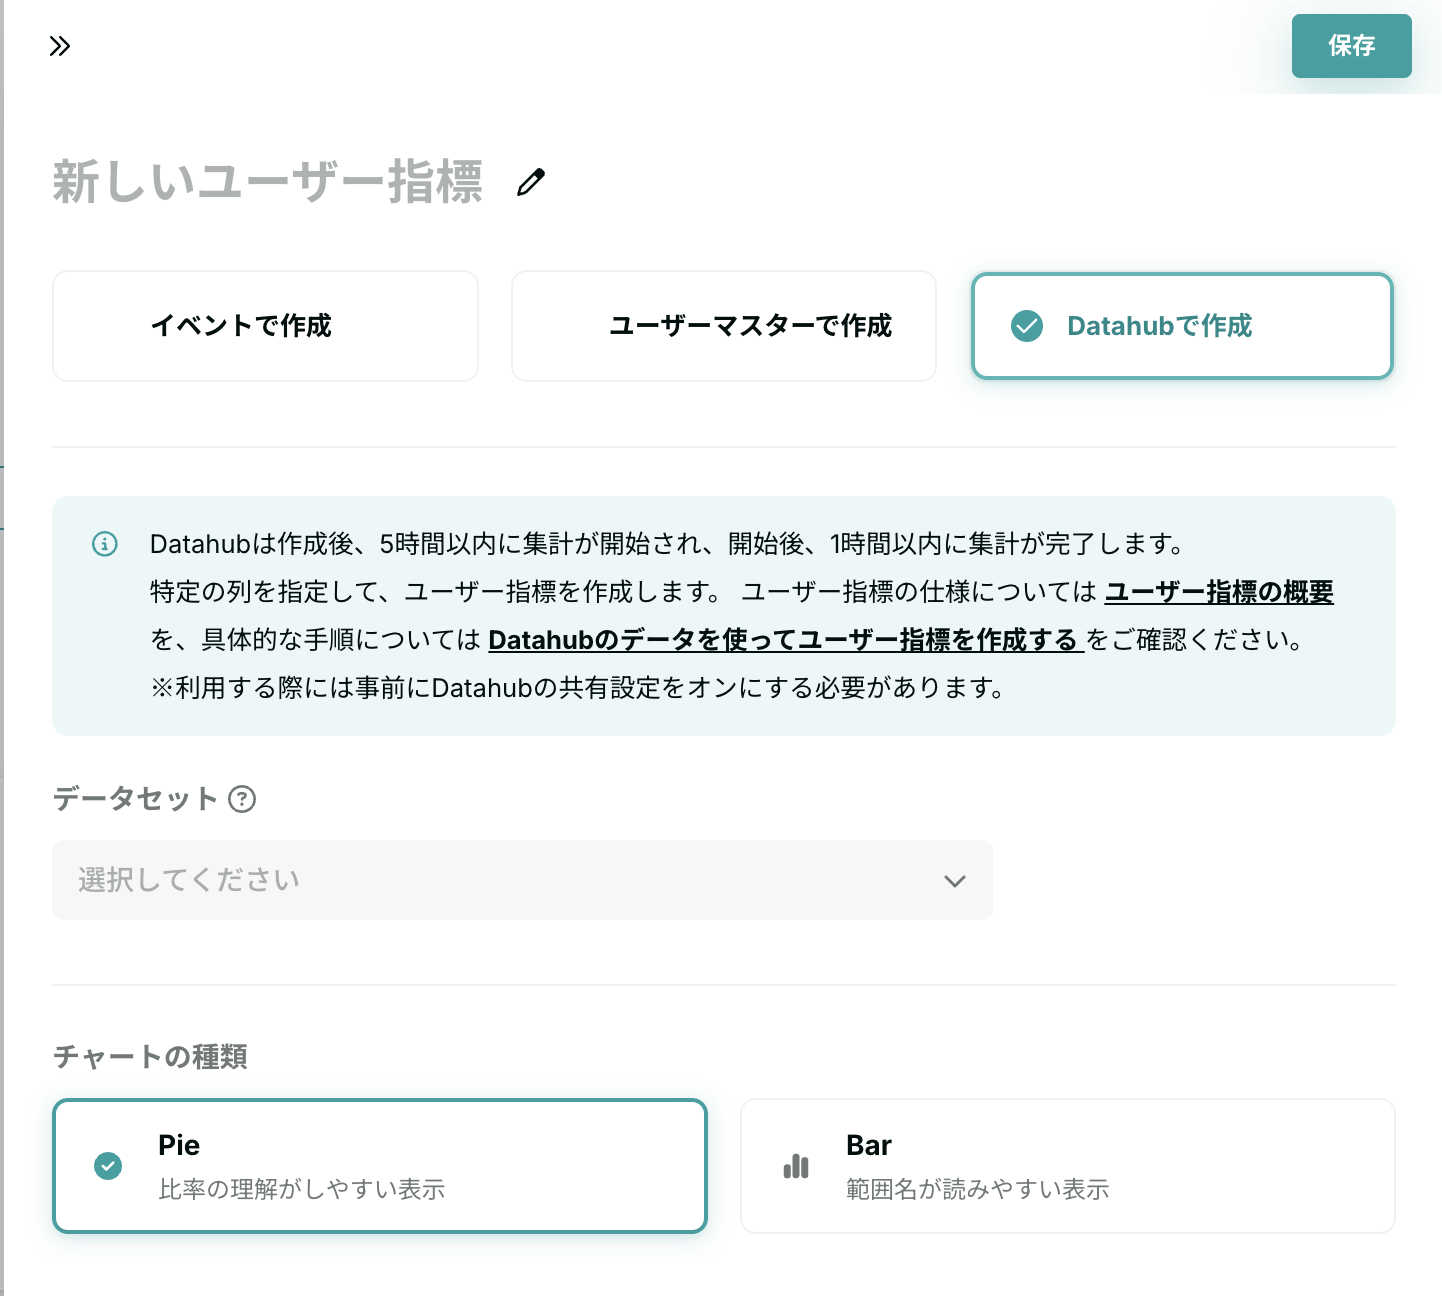
Task: Click the info icon in the Datahub notice
Action: point(105,544)
